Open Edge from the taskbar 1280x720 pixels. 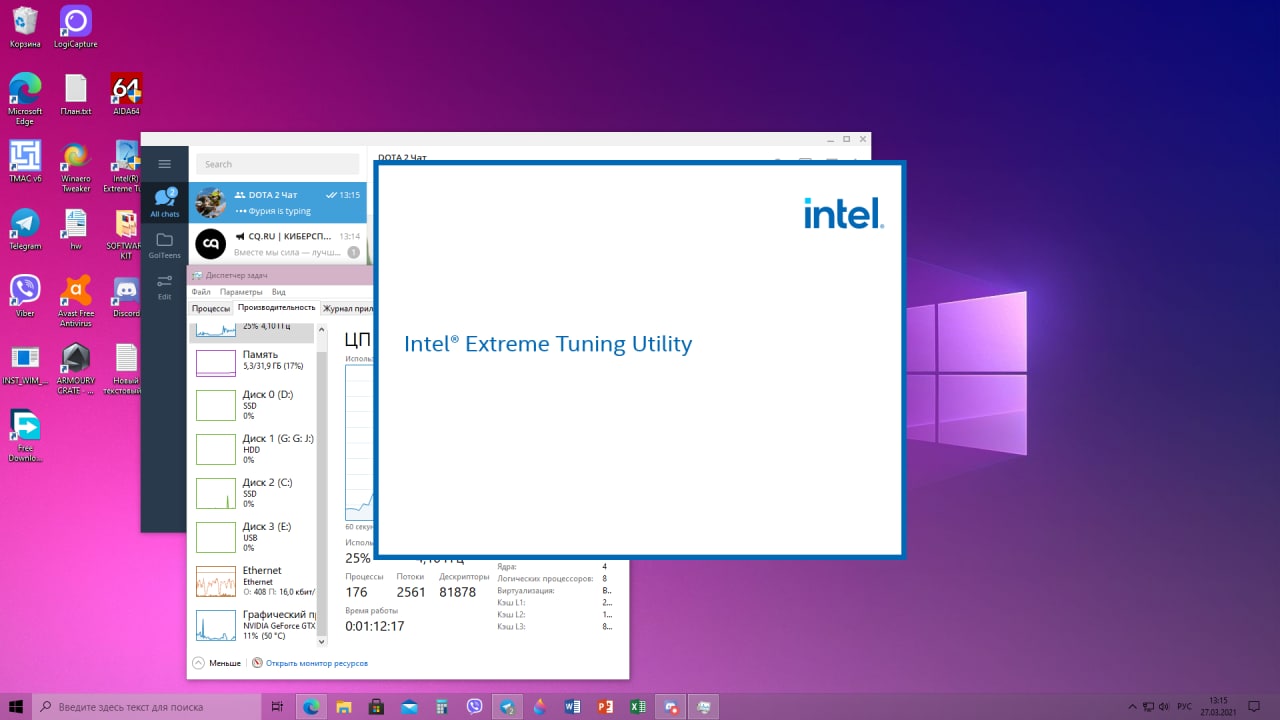coord(311,706)
